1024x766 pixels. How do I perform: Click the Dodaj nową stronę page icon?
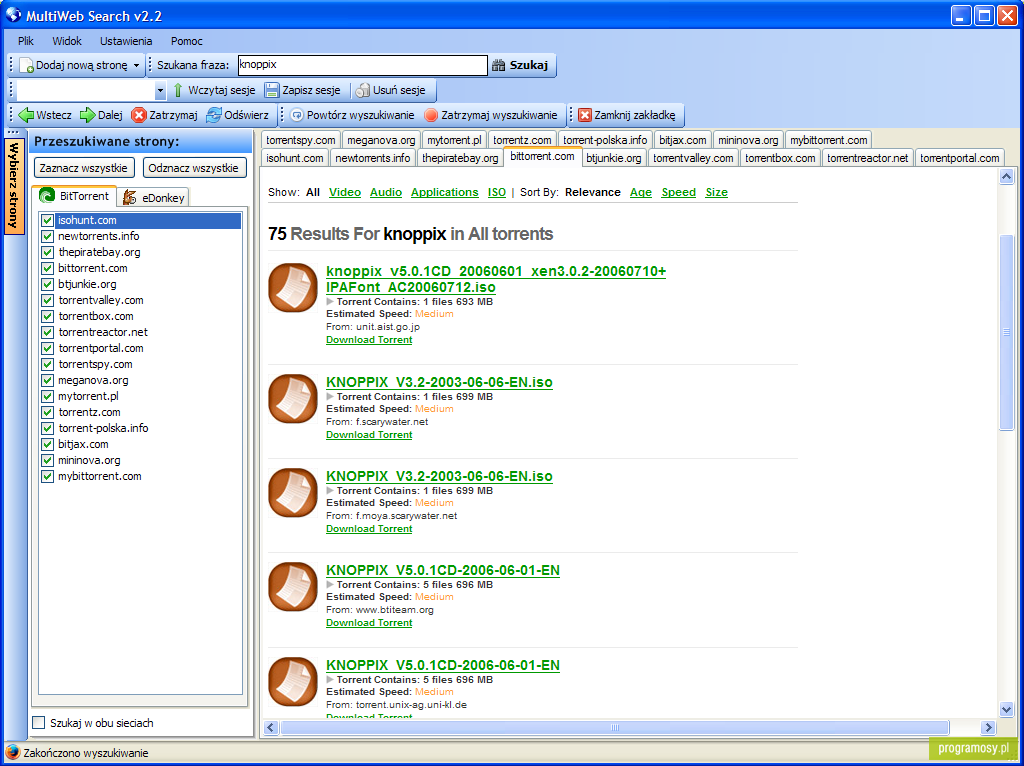[26, 65]
